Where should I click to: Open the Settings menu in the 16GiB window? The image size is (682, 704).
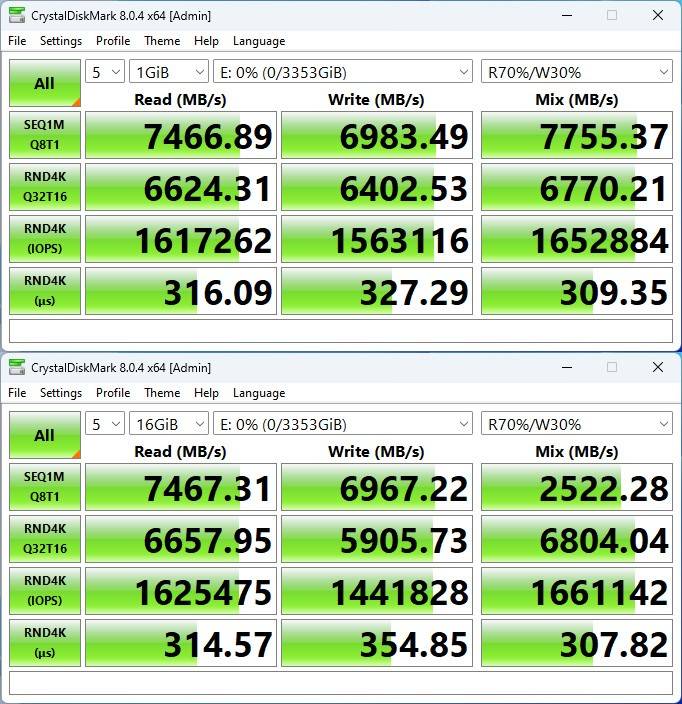point(61,393)
